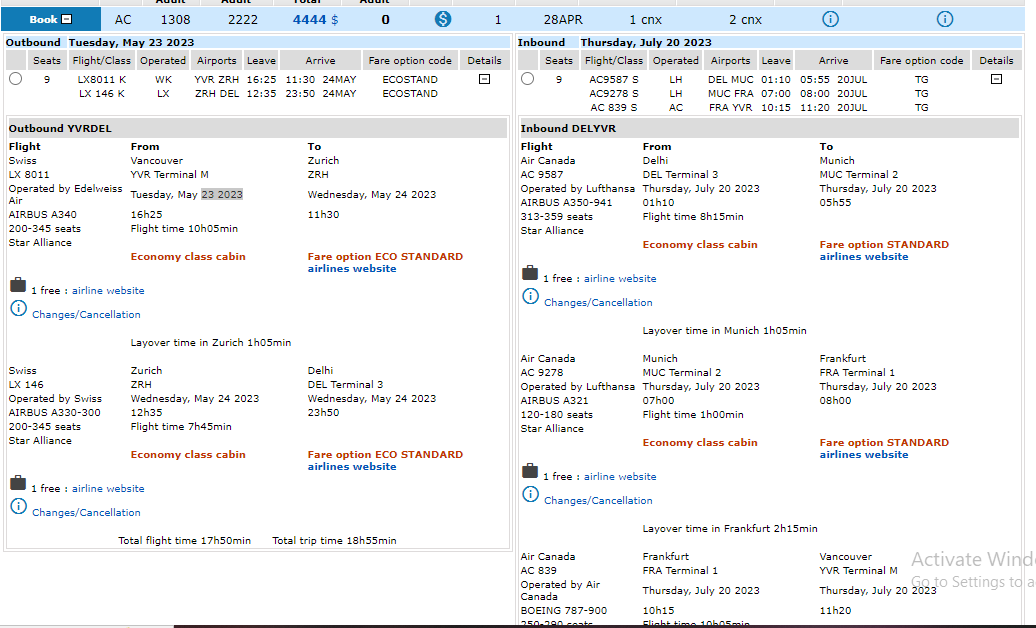Open airline website baggage link for AC 9278

click(x=620, y=477)
